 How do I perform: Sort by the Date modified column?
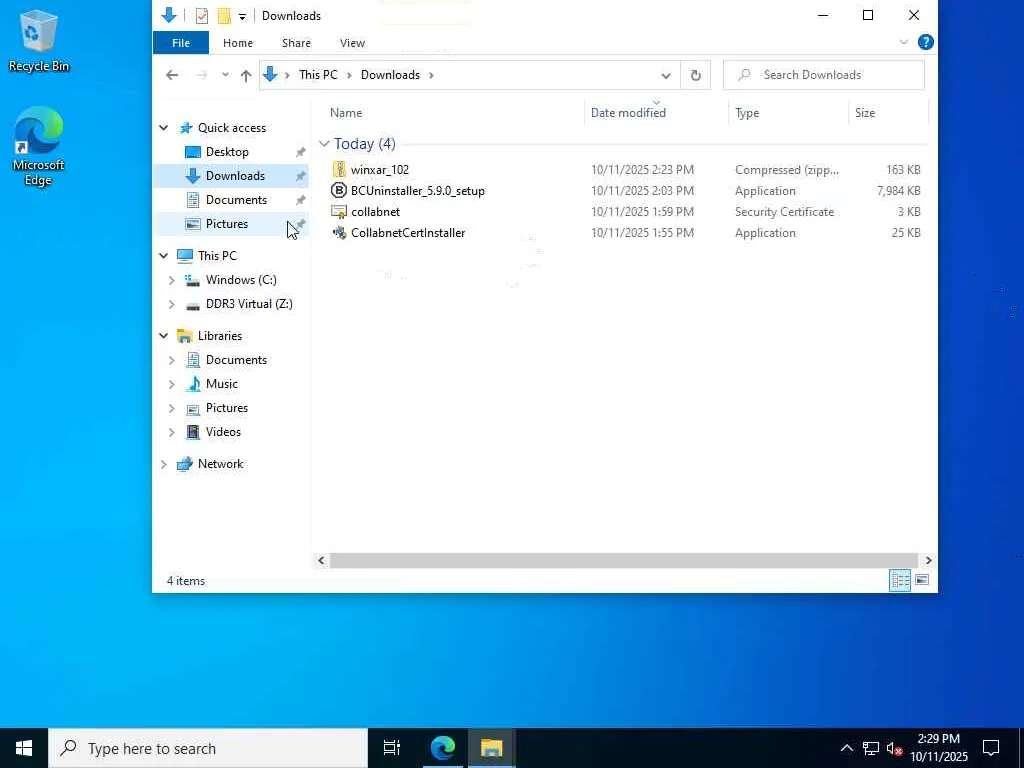click(x=628, y=113)
